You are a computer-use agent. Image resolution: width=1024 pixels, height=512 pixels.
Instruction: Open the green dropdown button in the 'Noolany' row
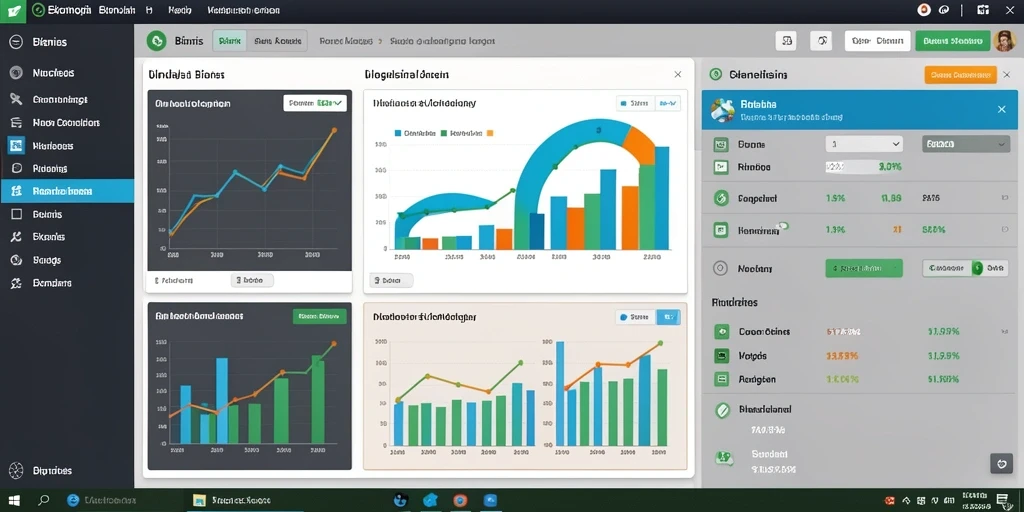click(x=864, y=268)
